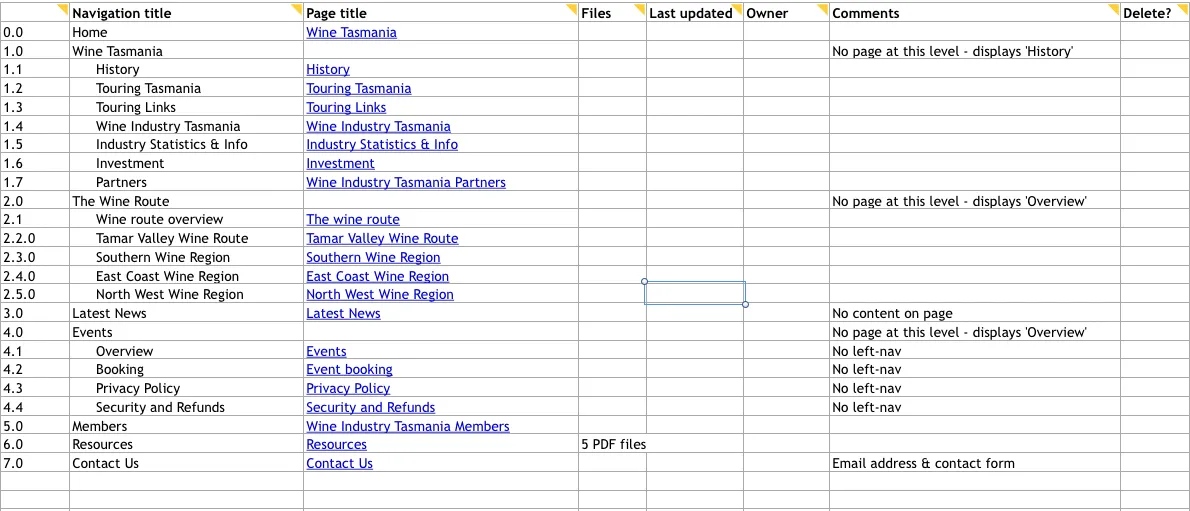Select the 'Last updated' header cell

(695, 13)
